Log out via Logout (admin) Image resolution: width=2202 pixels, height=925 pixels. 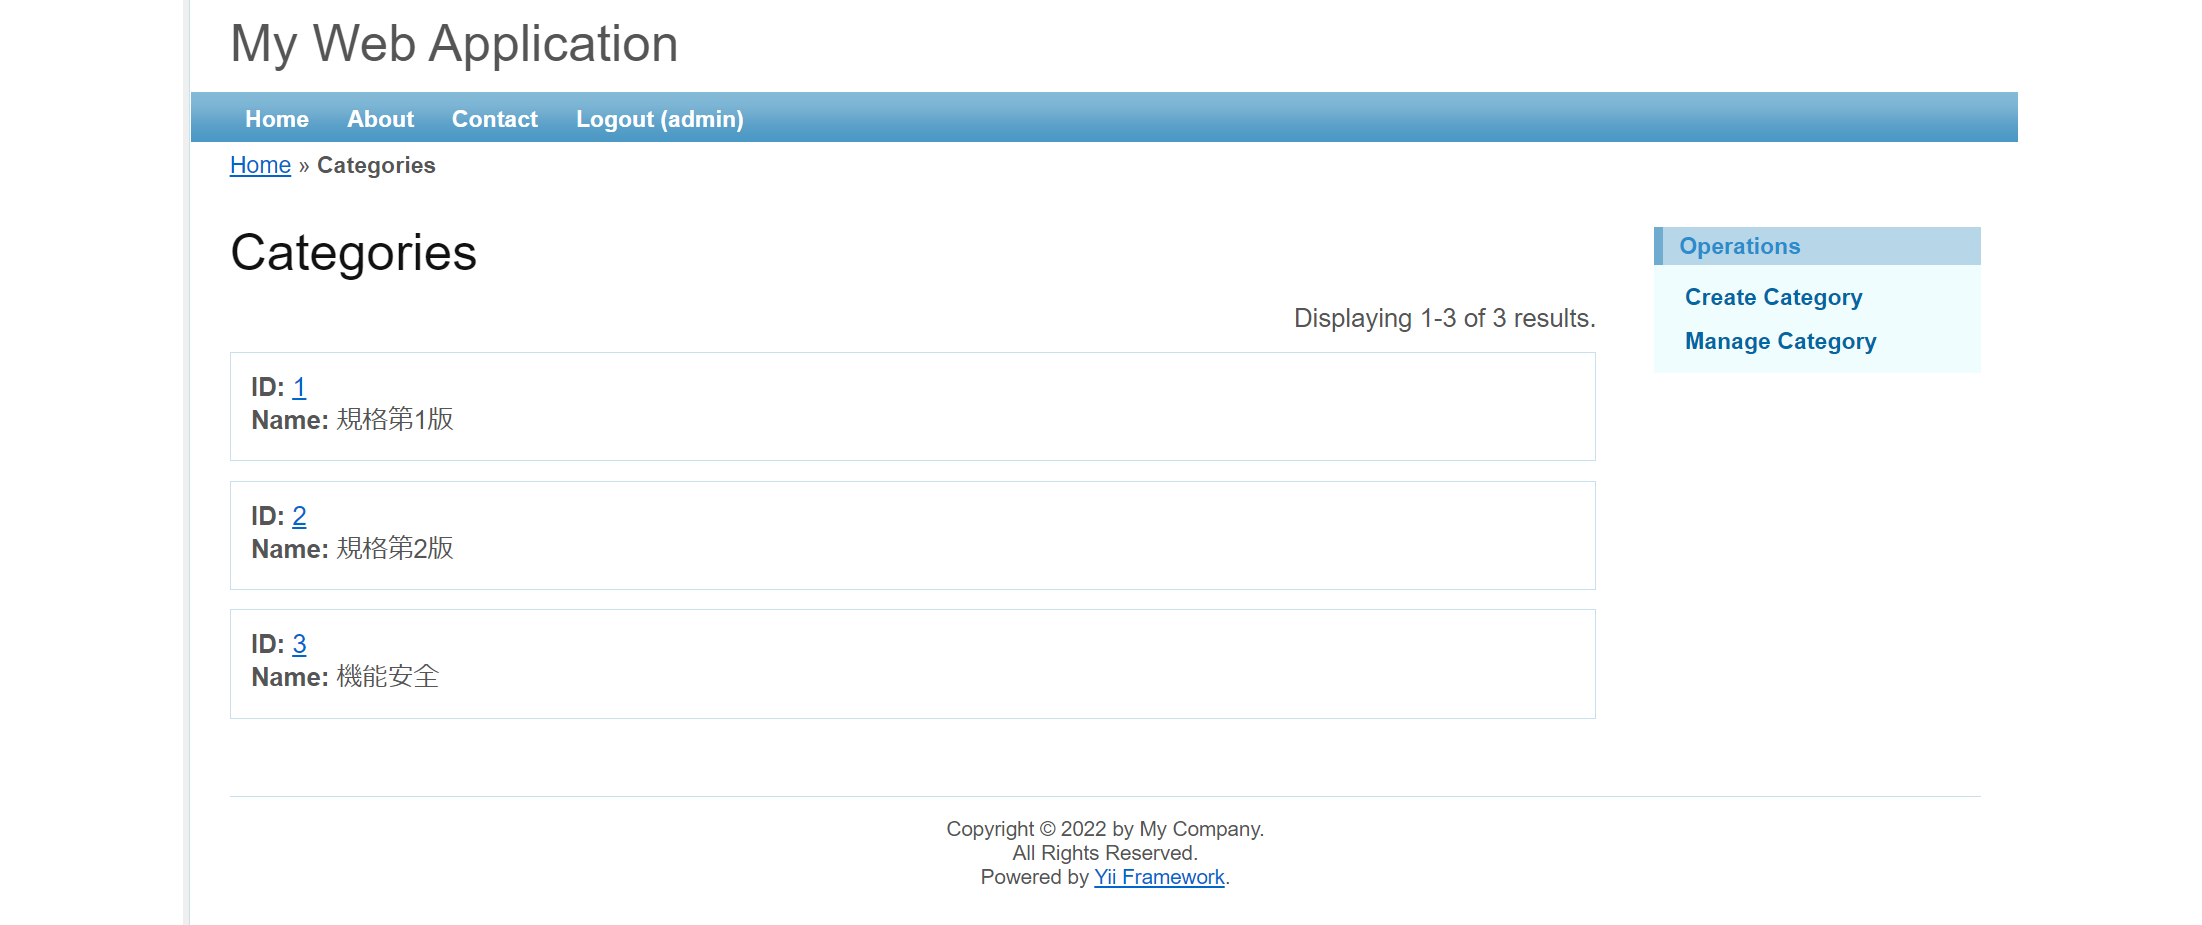pyautogui.click(x=659, y=119)
